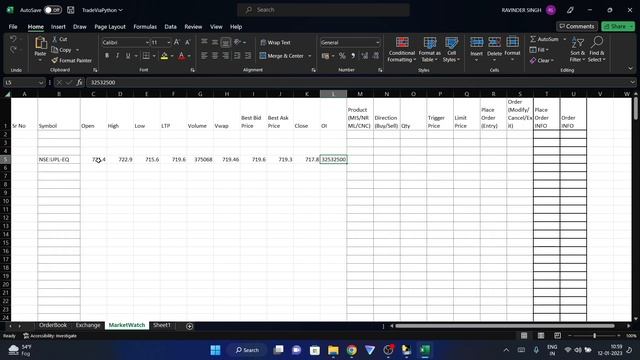Viewport: 640px width, 360px height.
Task: Apply the red font color
Action: 182,56
